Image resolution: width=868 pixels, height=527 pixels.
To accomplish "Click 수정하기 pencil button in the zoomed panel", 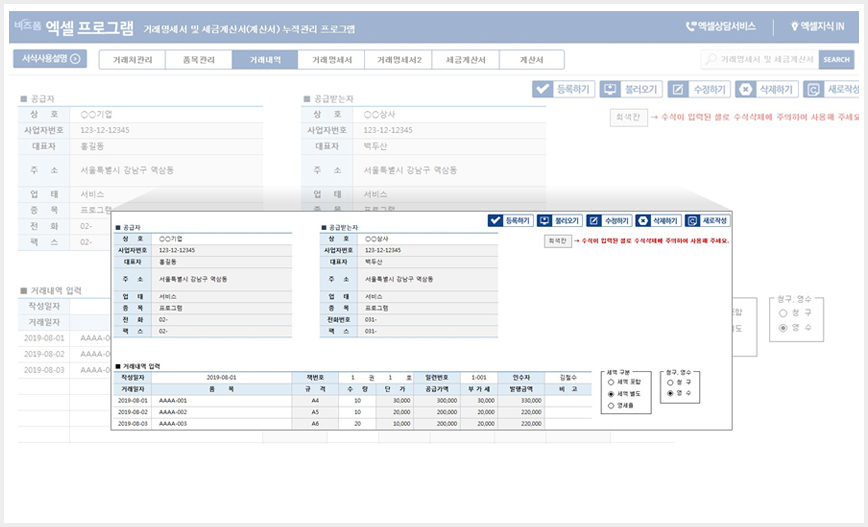I will (608, 221).
